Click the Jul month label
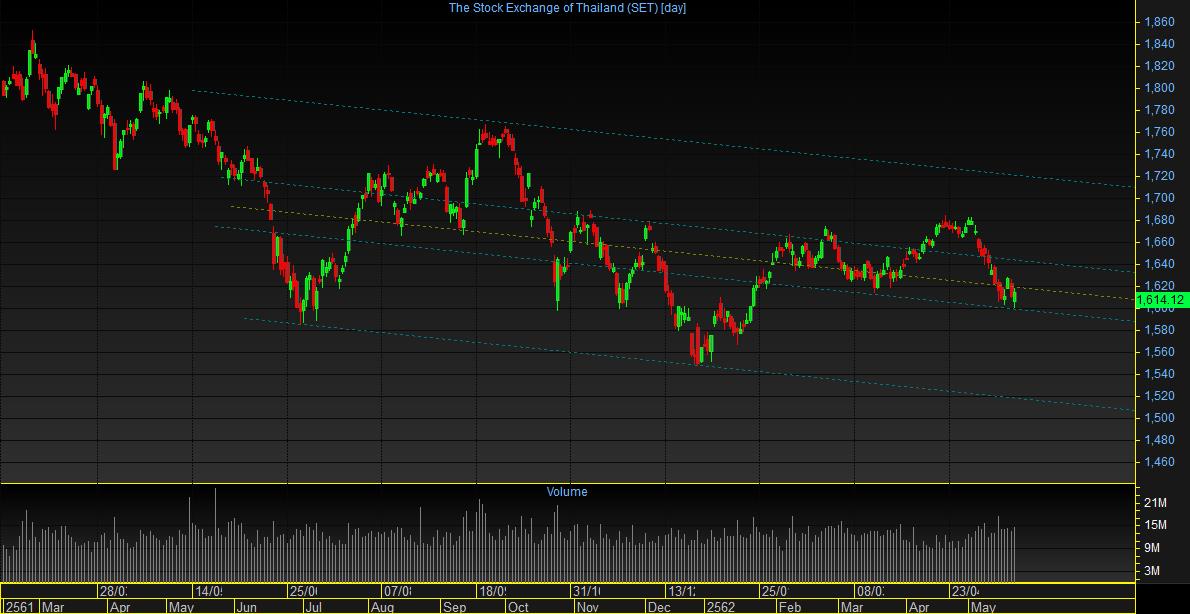Screen dimensions: 1190x614 (x=313, y=607)
